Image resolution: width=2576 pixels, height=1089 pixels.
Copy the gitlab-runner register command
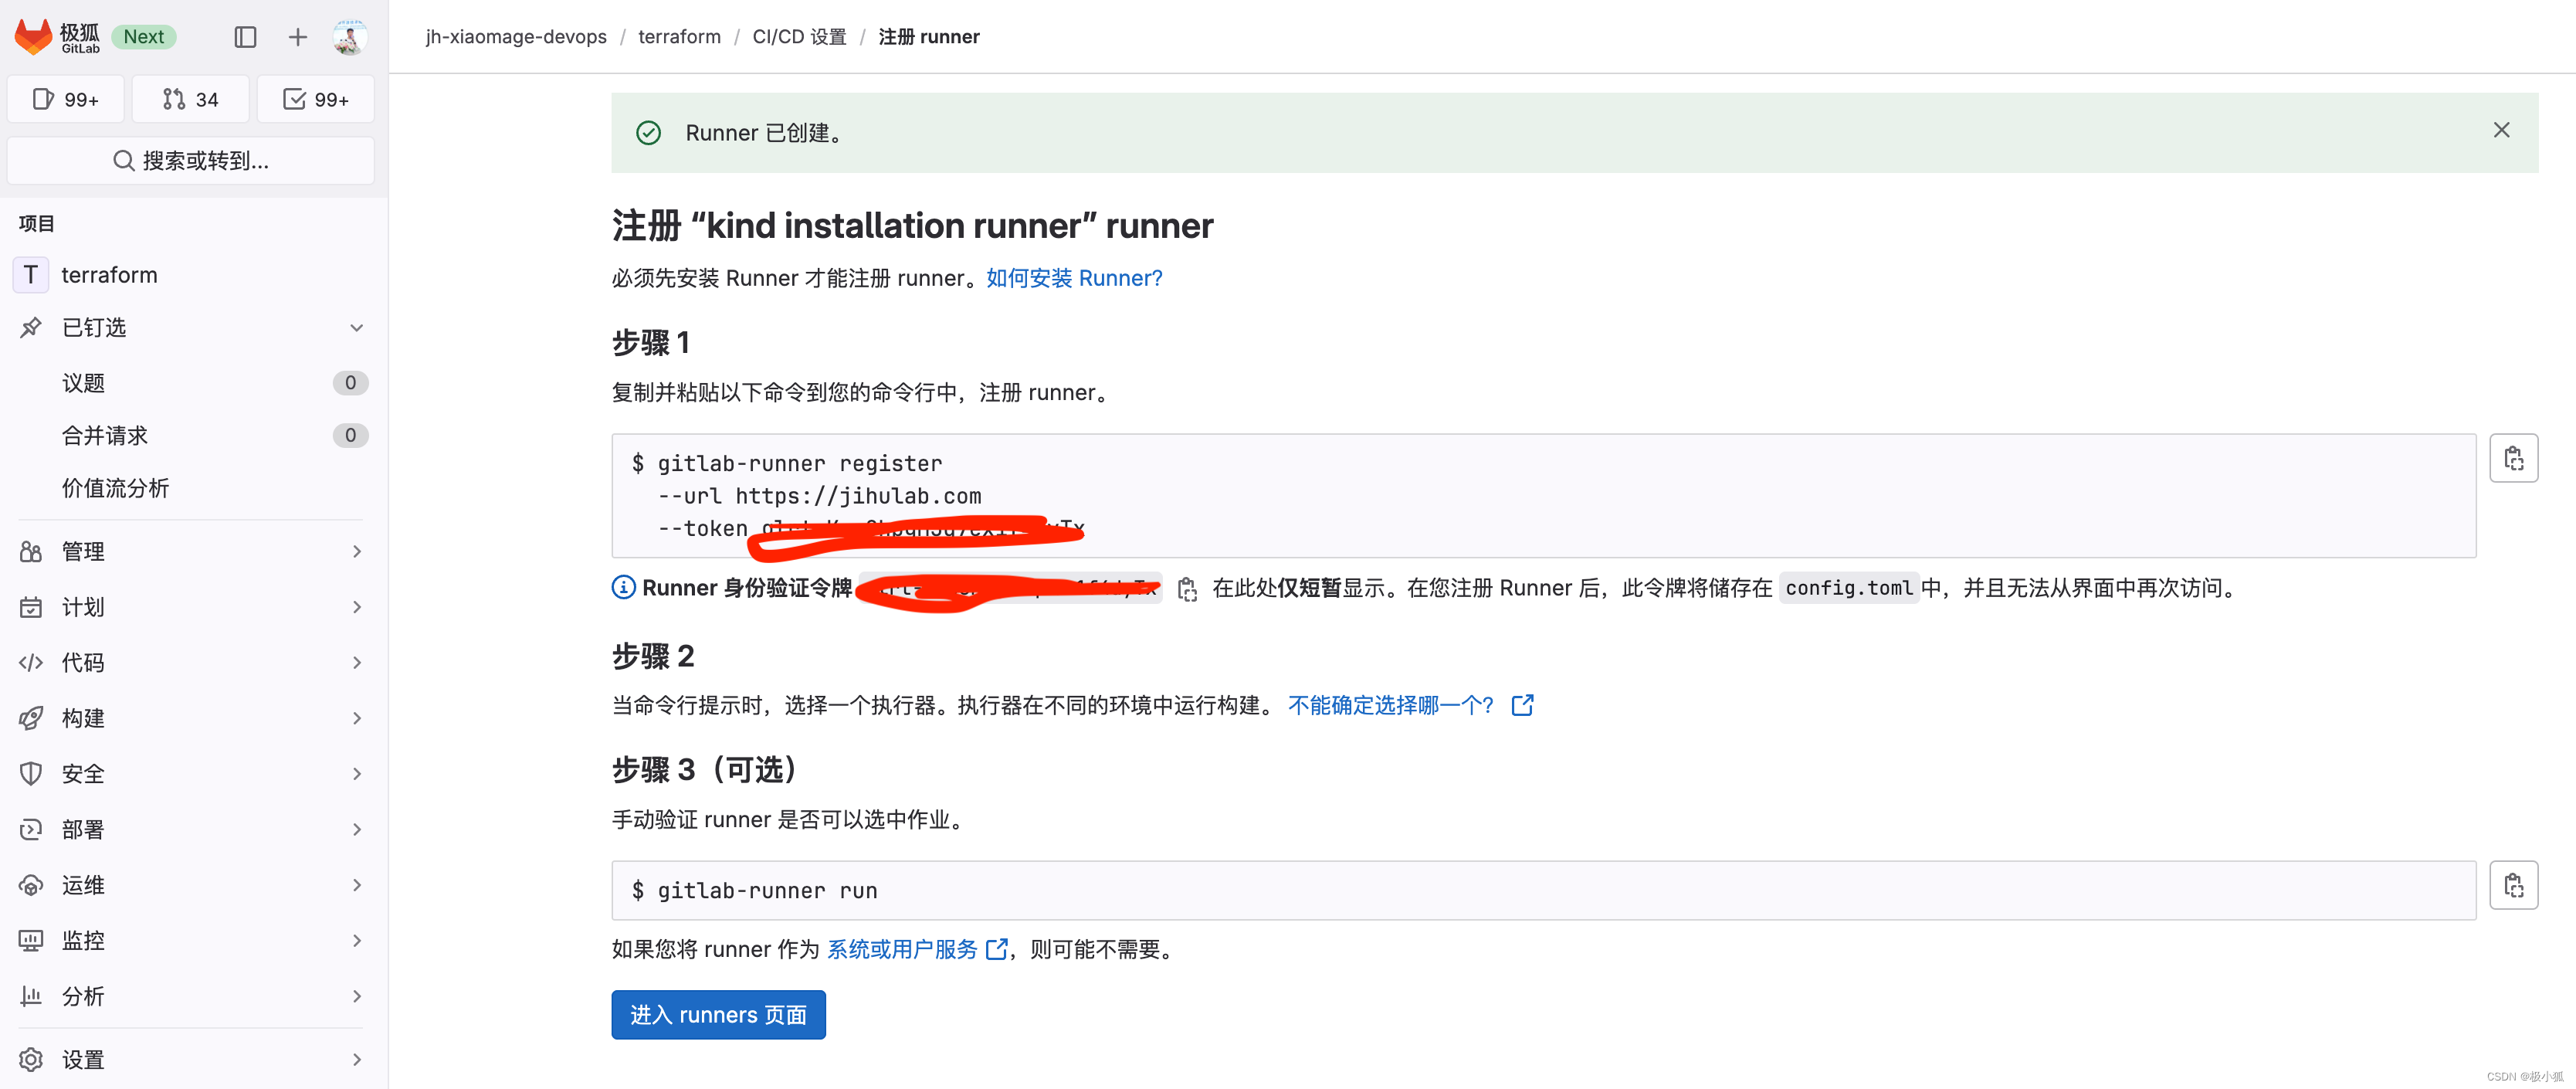2513,458
